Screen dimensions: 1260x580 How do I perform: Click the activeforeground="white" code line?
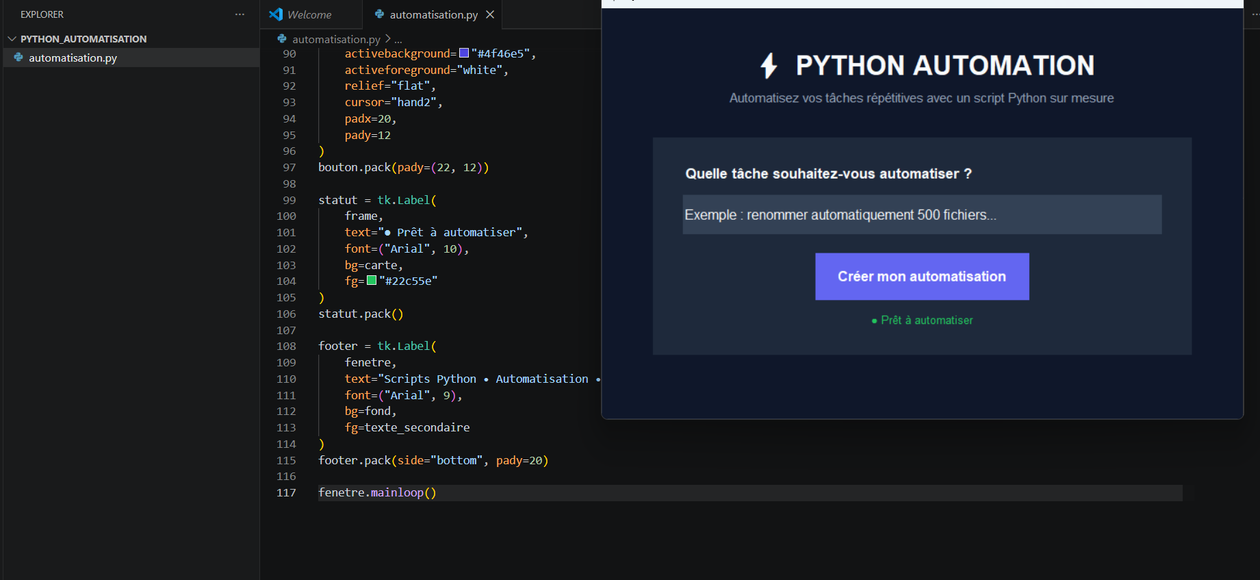[x=427, y=70]
